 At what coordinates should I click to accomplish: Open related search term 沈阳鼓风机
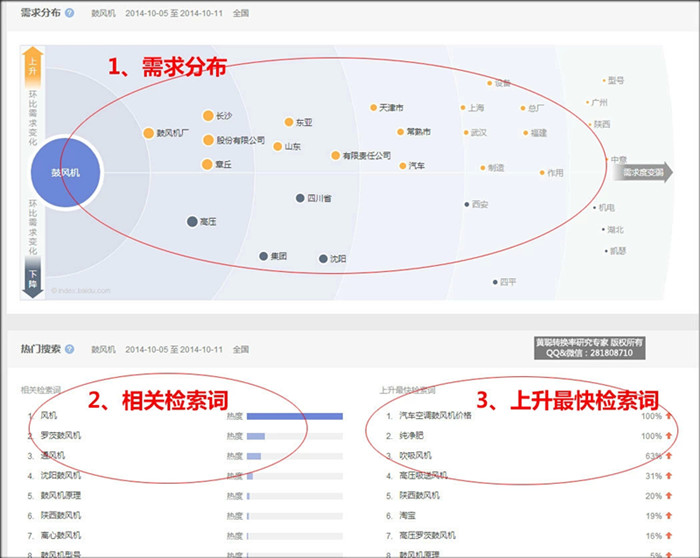pos(61,475)
